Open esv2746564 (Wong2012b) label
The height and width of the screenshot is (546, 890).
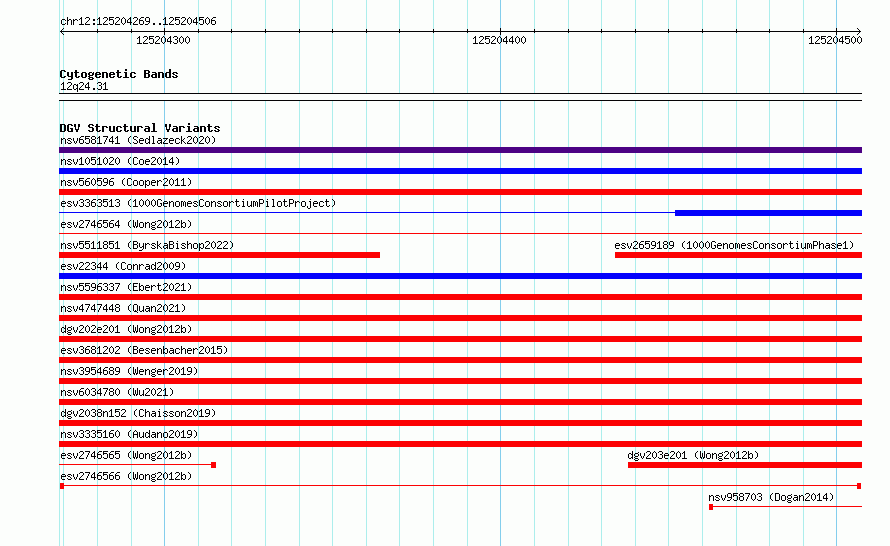click(126, 224)
